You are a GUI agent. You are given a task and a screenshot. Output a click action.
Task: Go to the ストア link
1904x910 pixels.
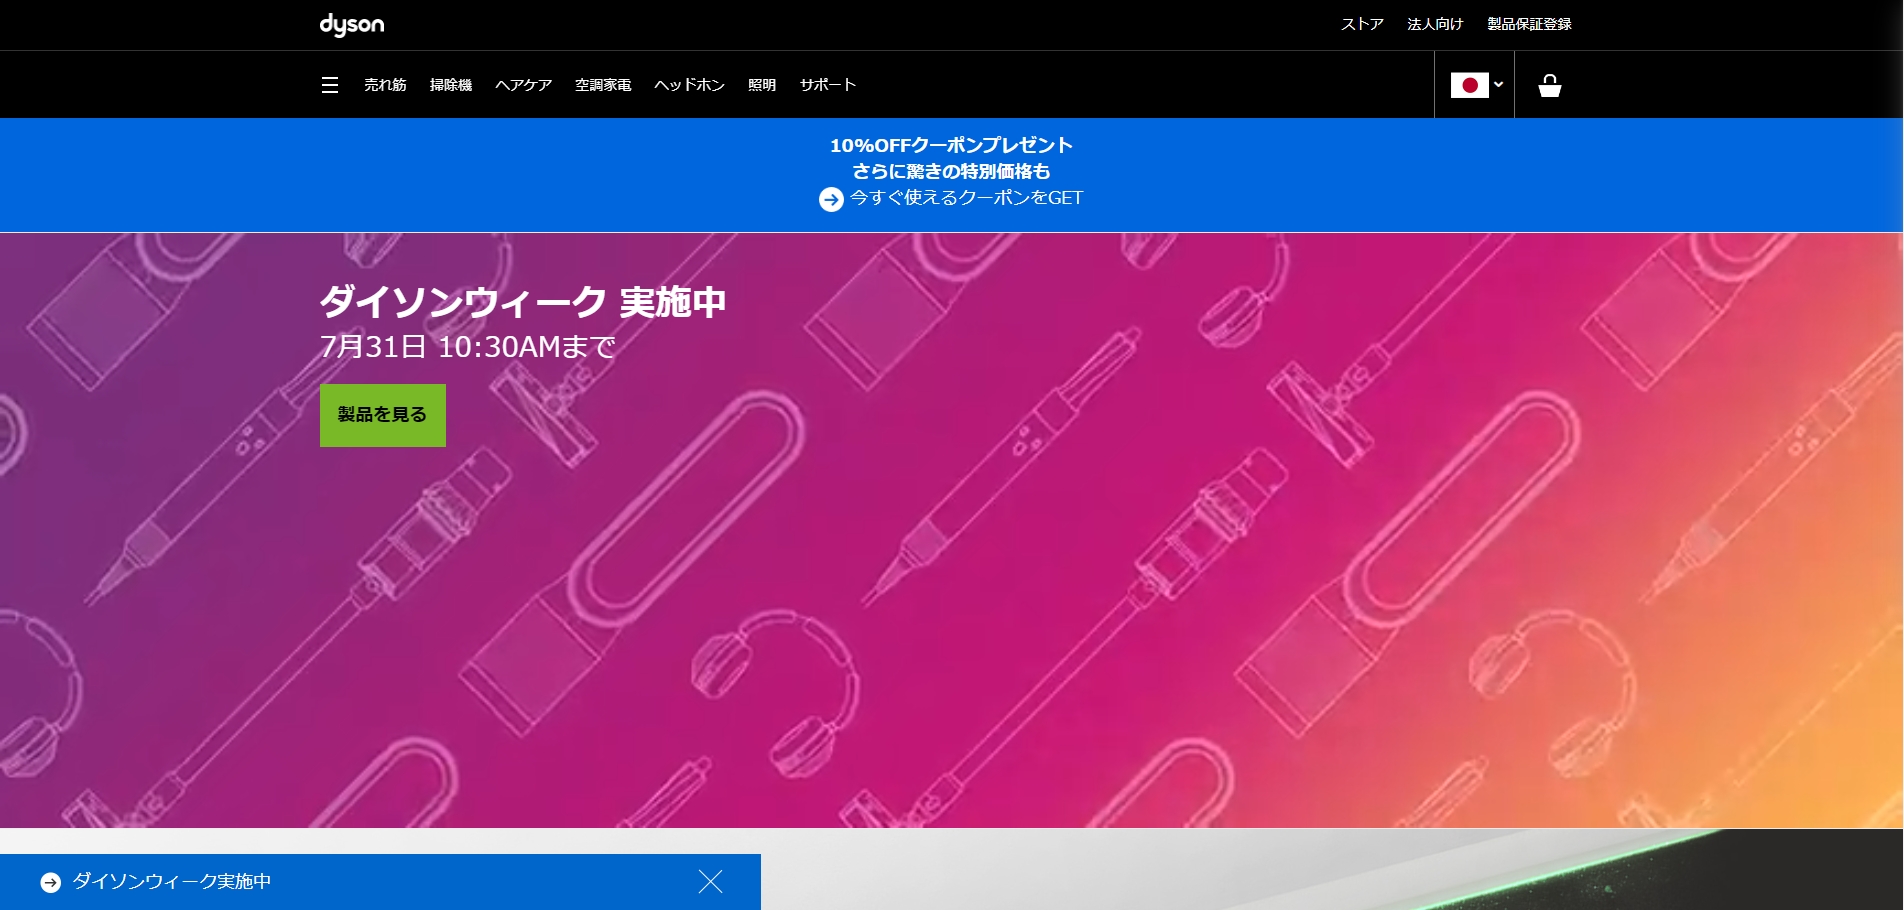point(1362,24)
